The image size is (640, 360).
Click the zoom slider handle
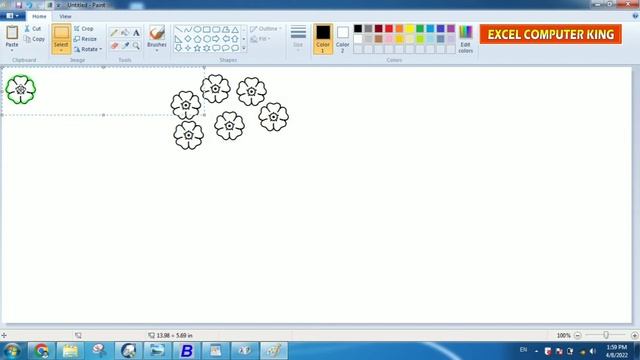pyautogui.click(x=606, y=335)
